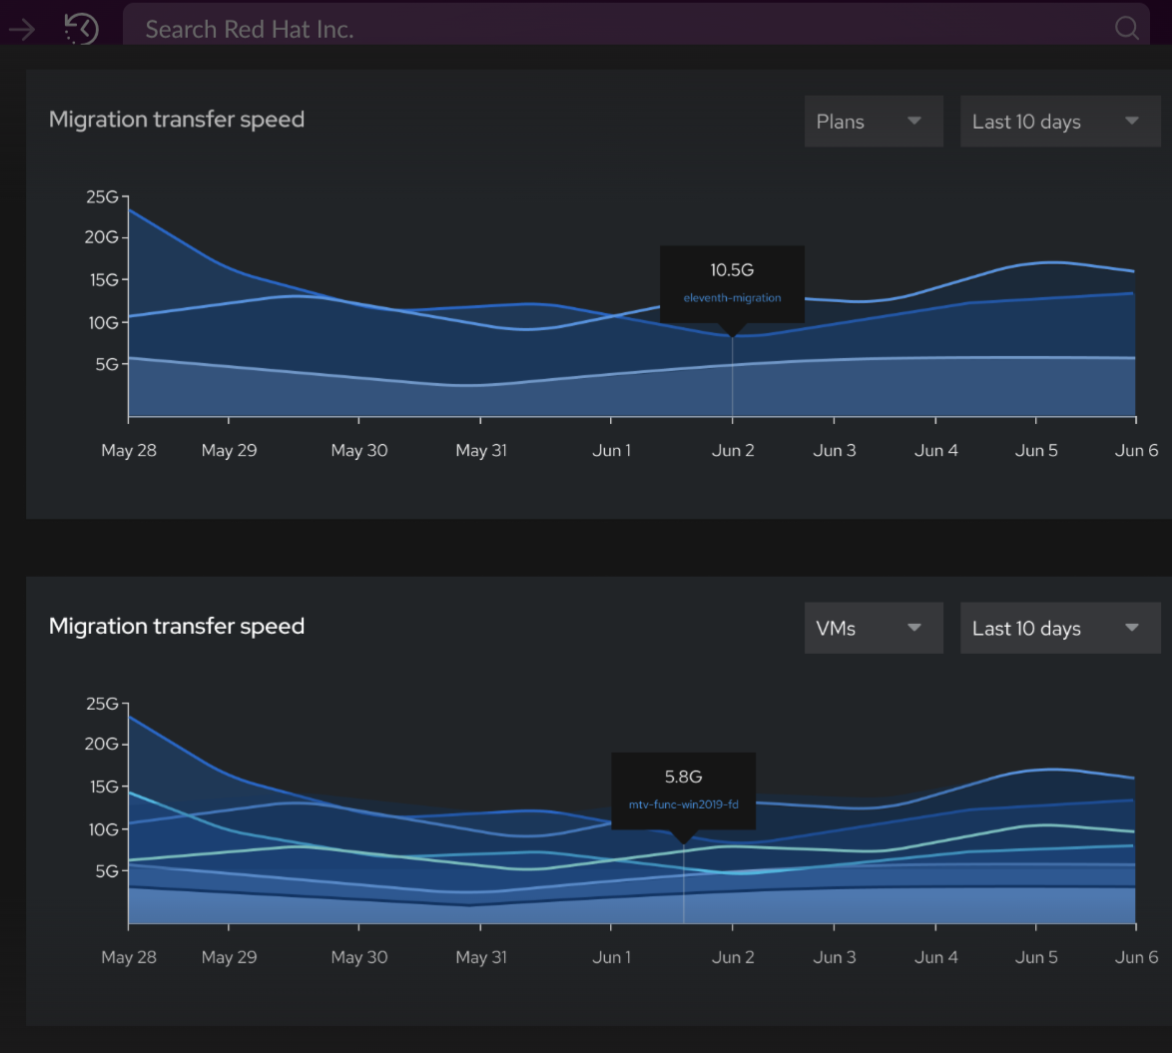The image size is (1172, 1053).
Task: Click the 10.5G tooltip value
Action: click(x=732, y=270)
